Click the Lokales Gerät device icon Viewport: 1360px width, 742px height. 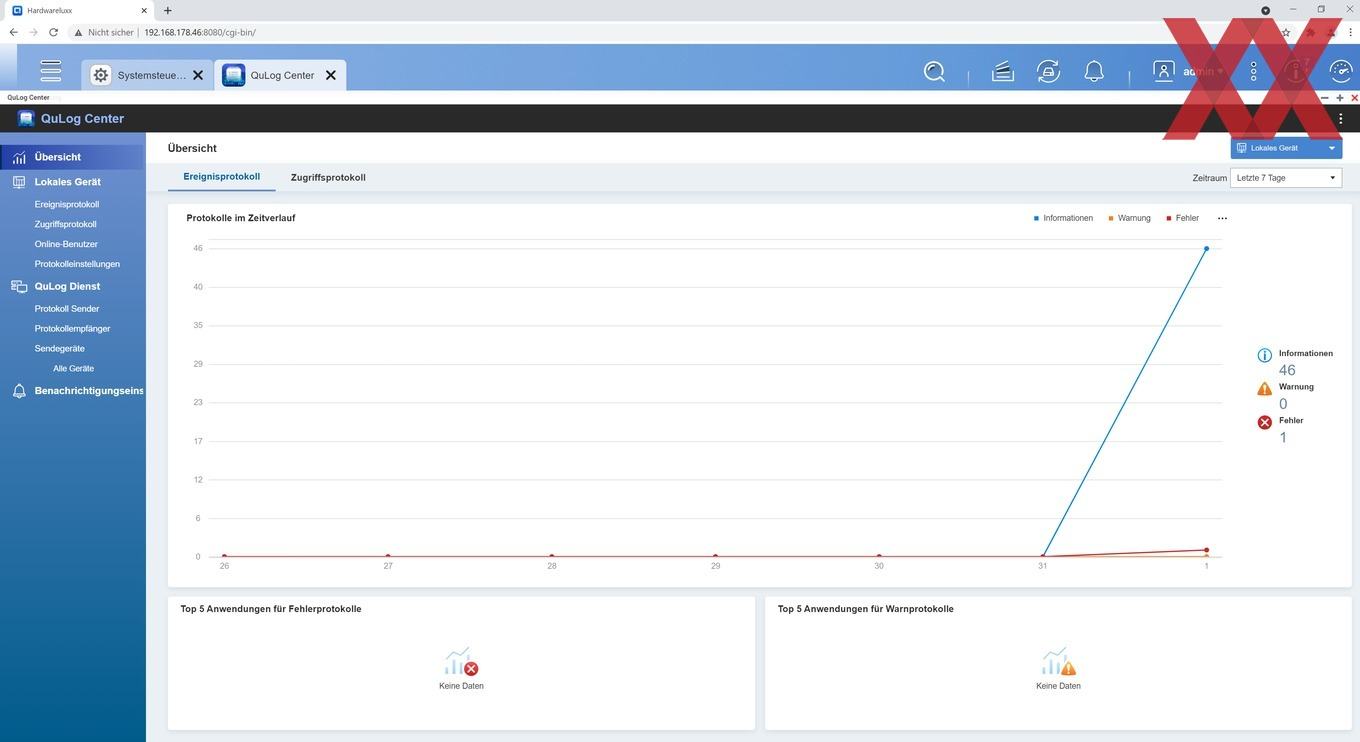[19, 182]
